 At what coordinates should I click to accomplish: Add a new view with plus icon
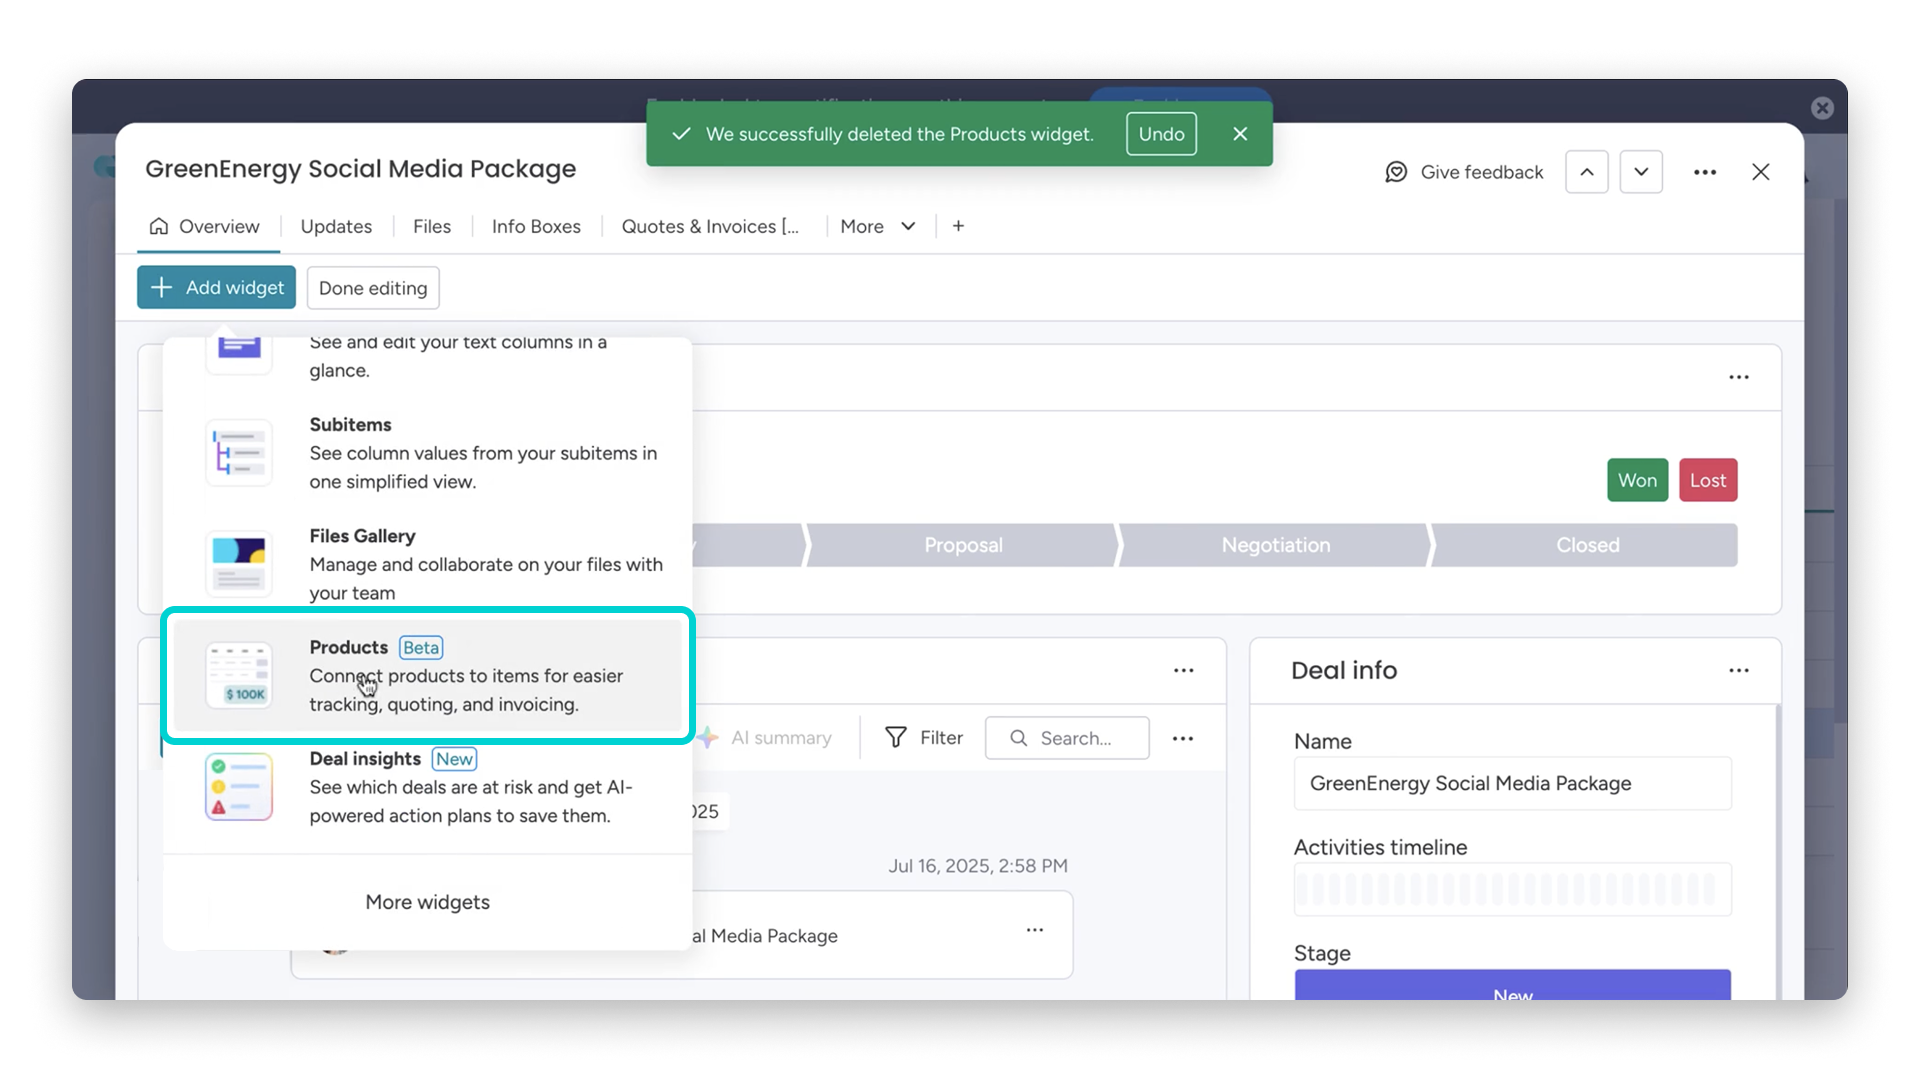pyautogui.click(x=958, y=226)
